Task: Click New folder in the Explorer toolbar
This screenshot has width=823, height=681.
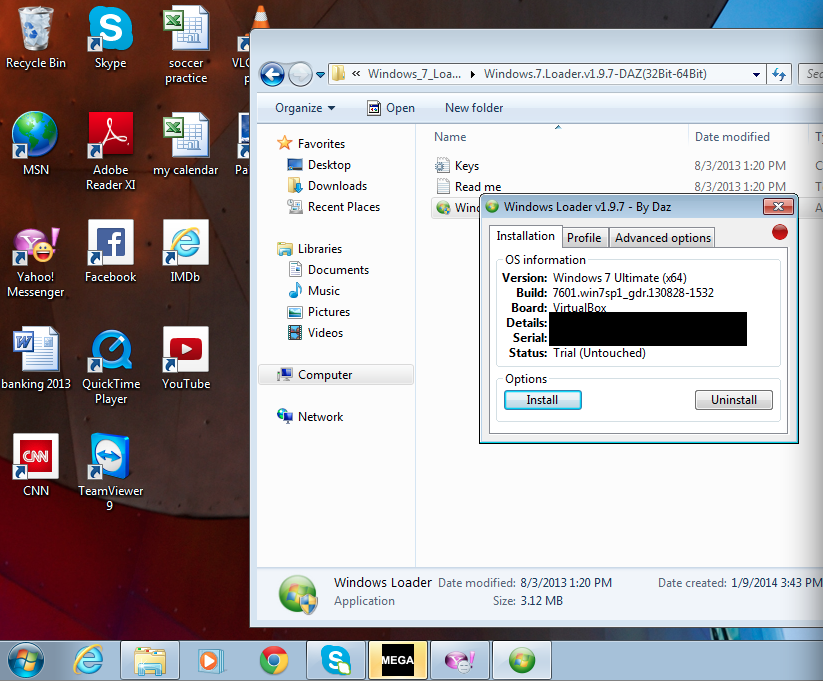Action: tap(474, 108)
